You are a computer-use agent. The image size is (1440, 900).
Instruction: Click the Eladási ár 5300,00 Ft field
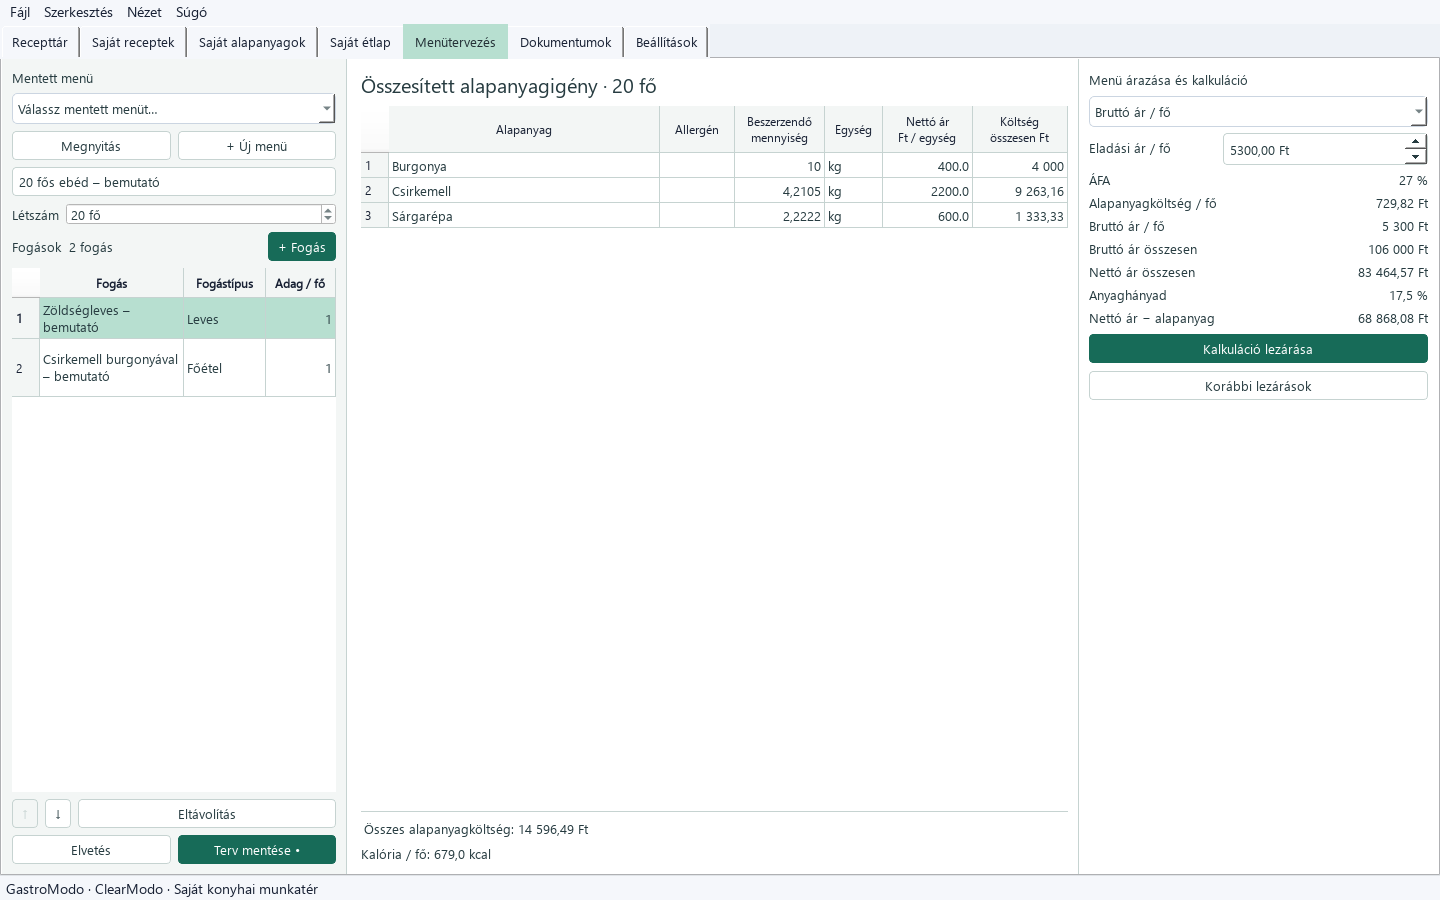[1314, 150]
